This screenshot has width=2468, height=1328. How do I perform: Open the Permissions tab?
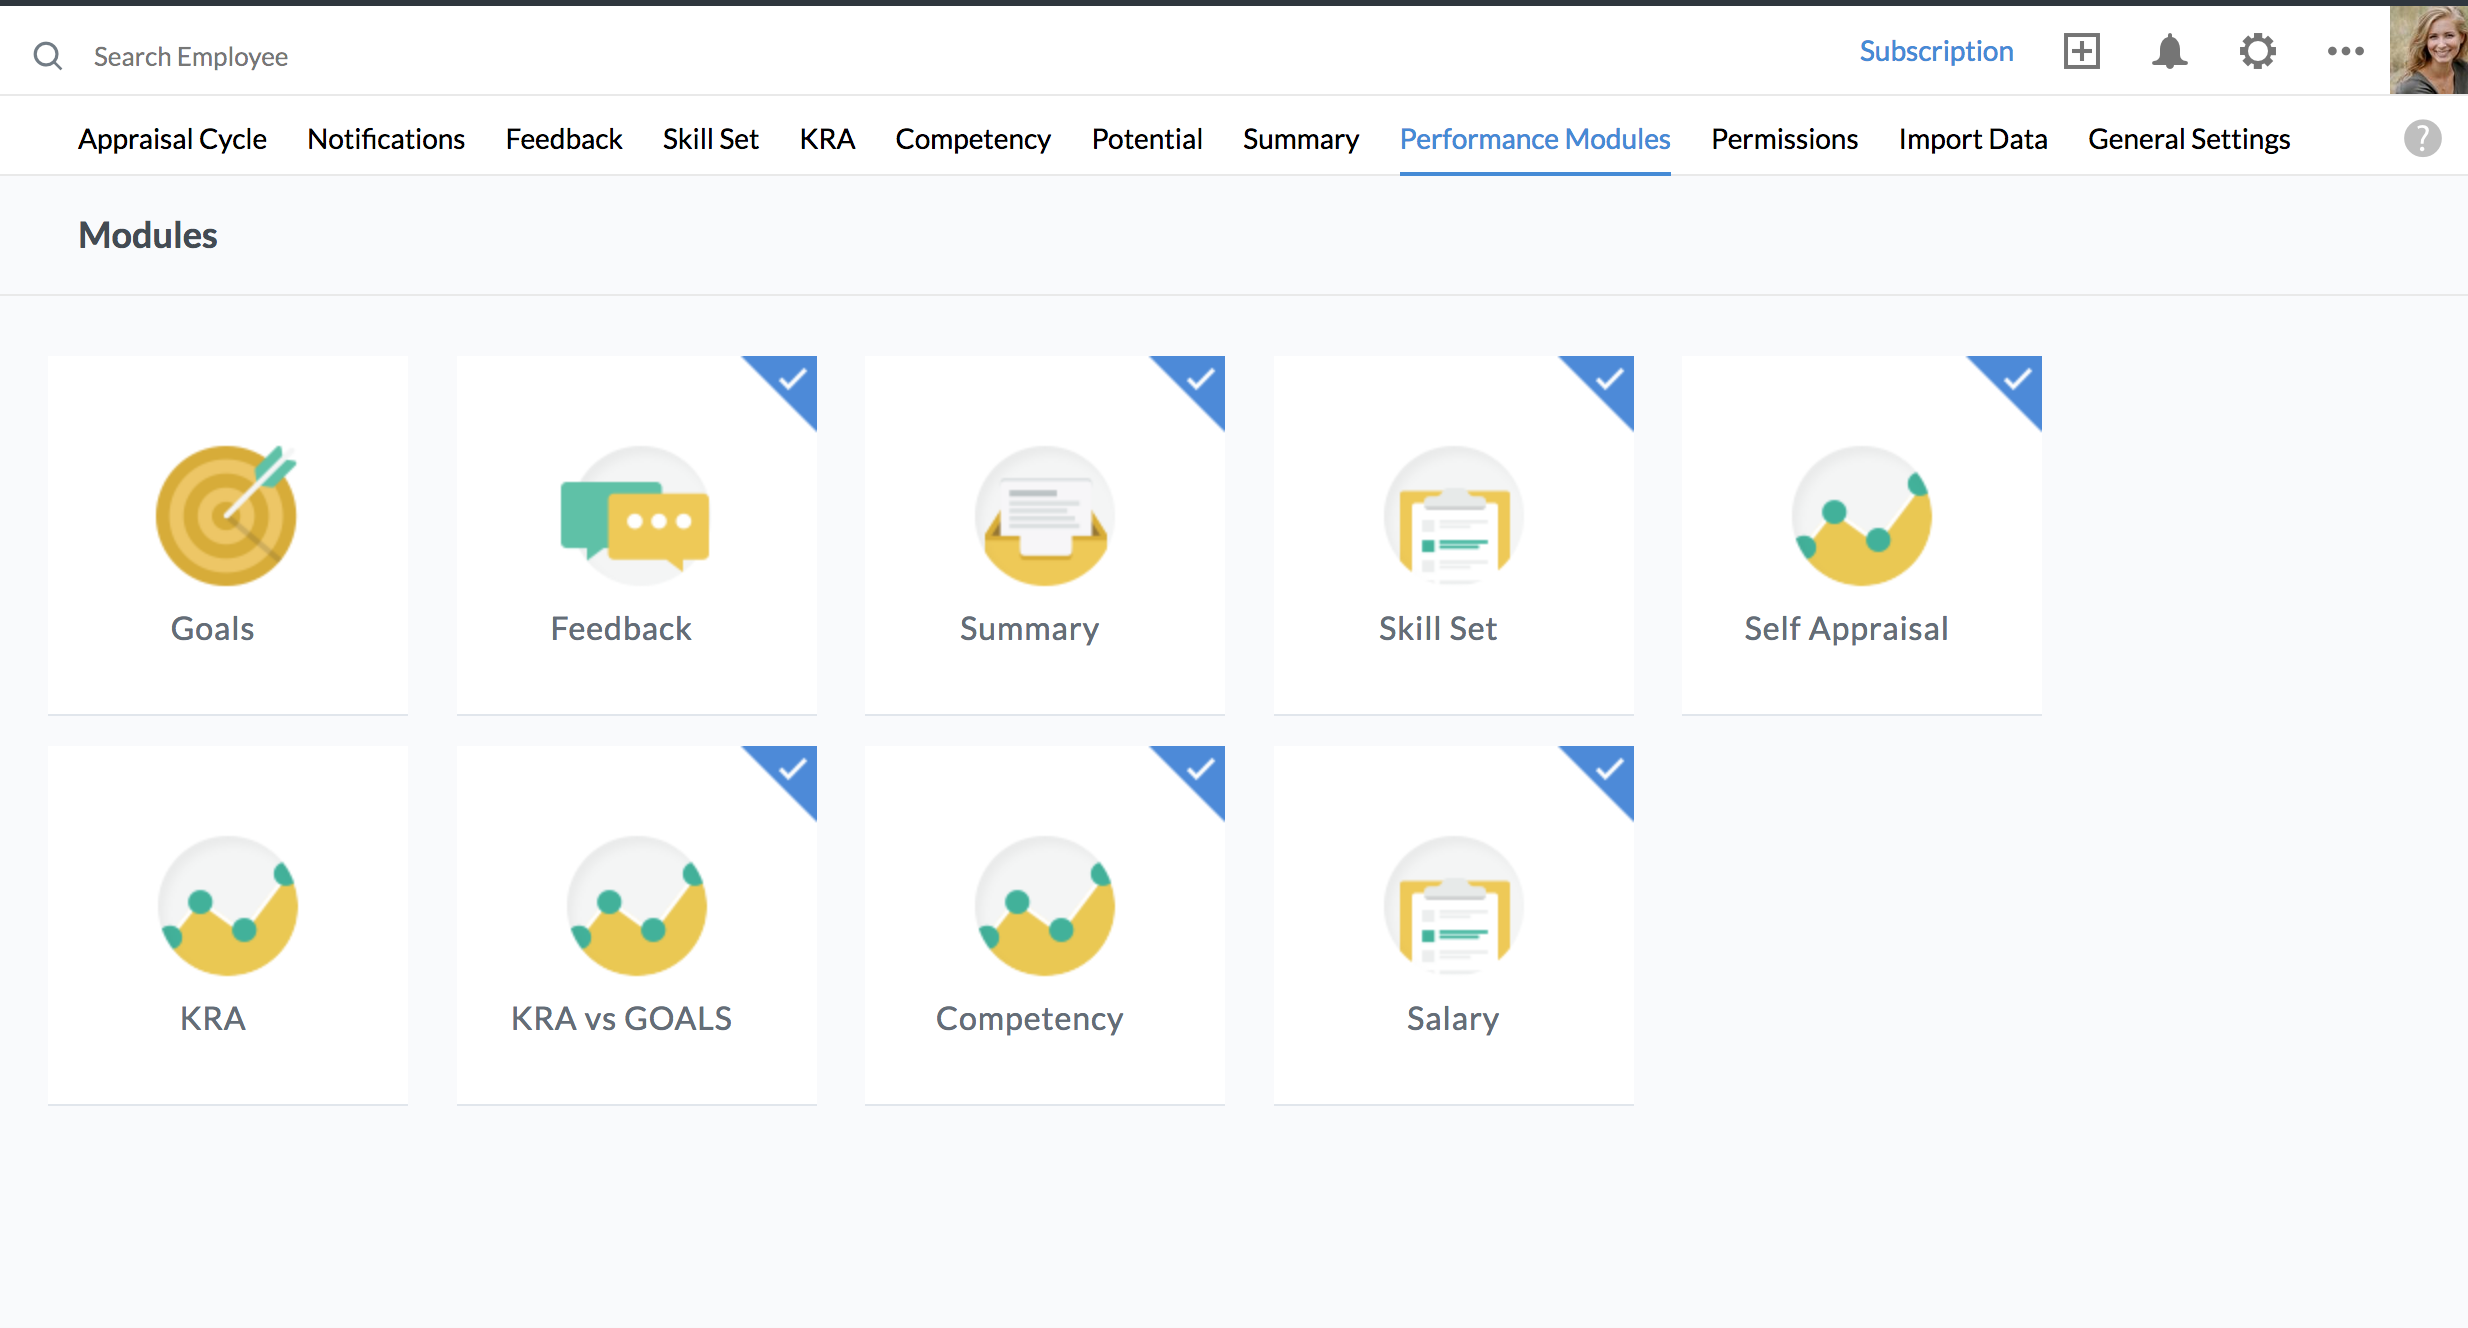[x=1784, y=139]
